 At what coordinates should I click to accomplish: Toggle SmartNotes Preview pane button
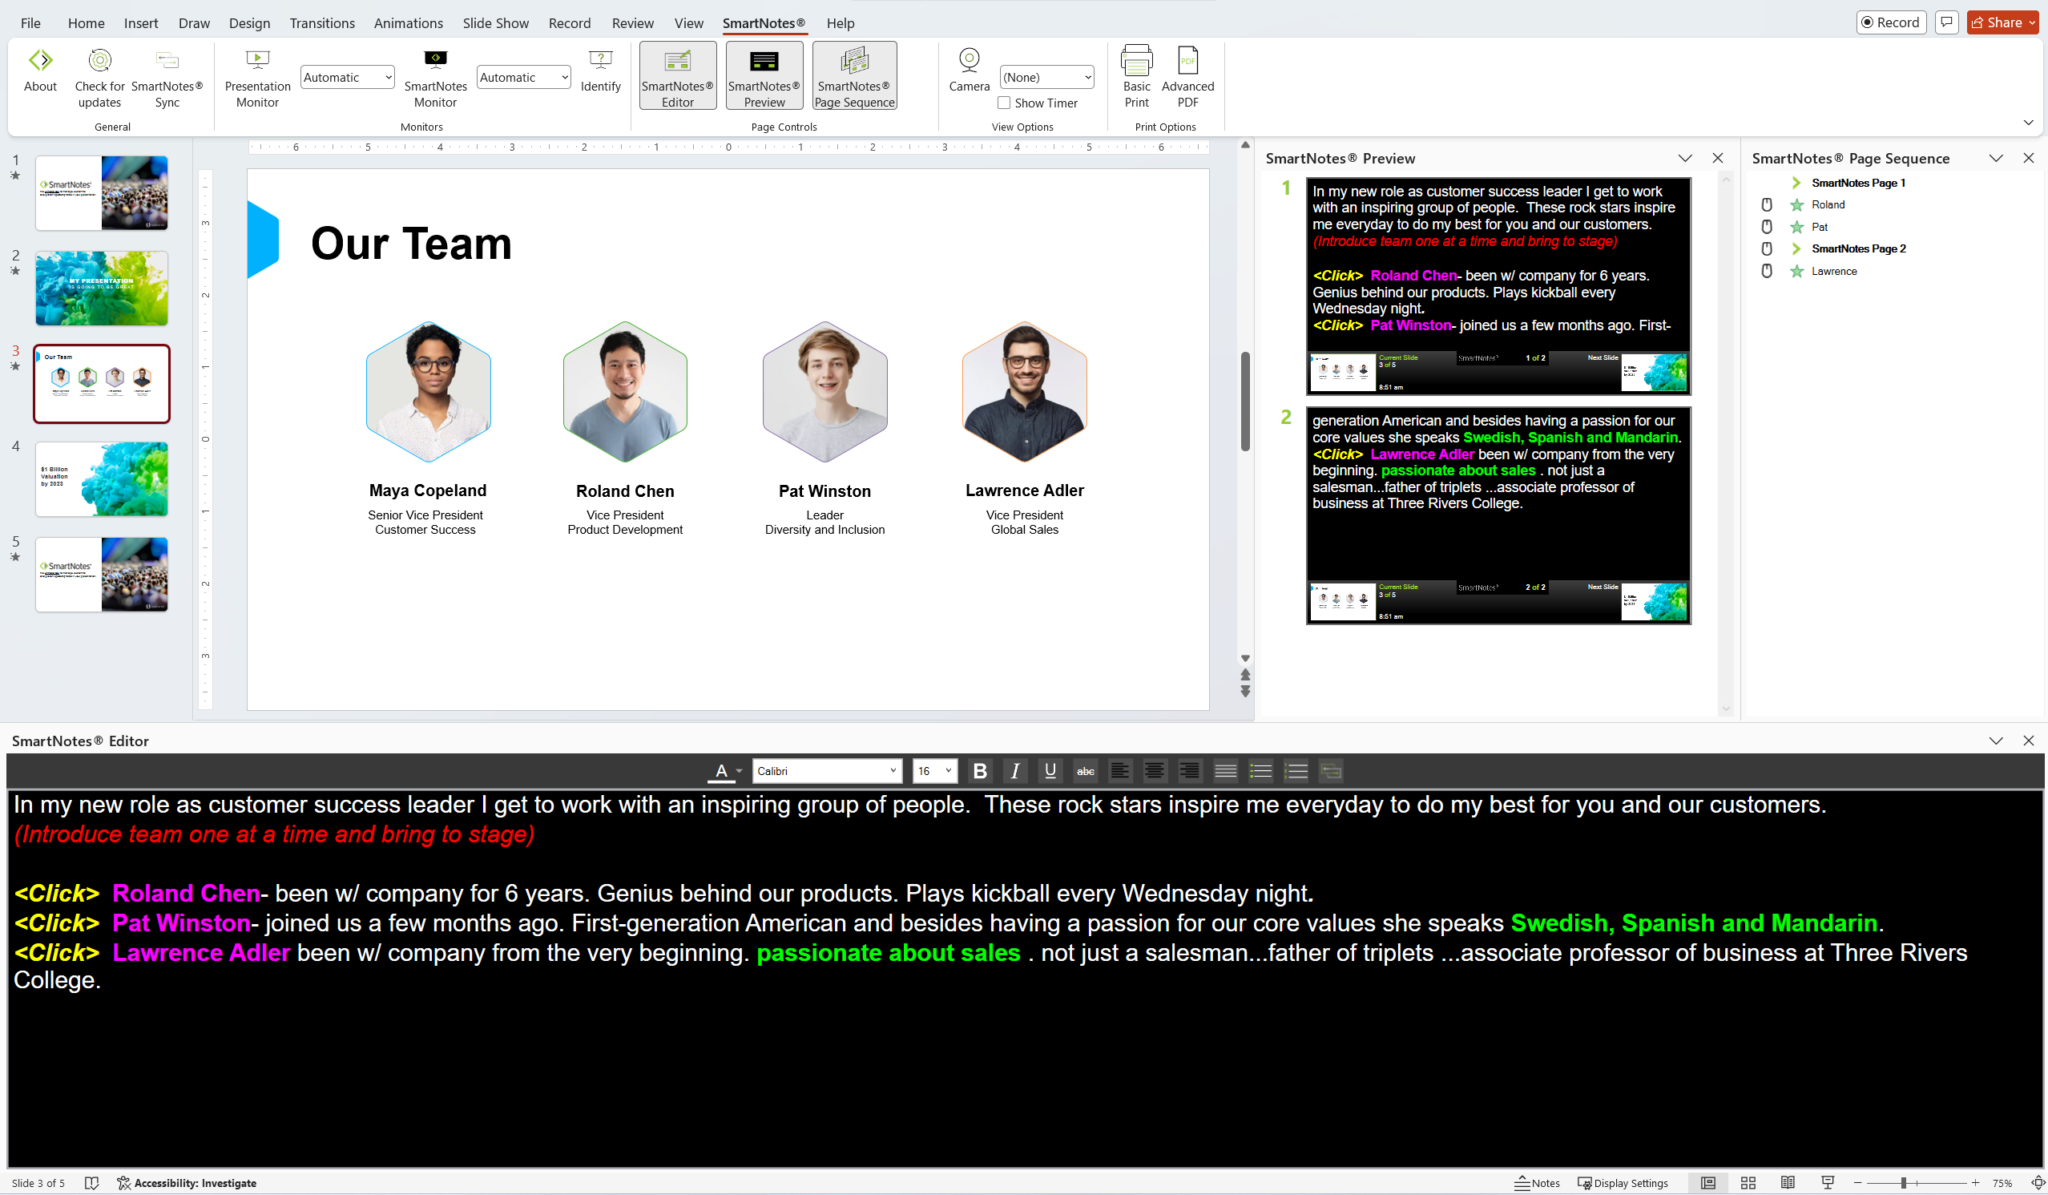tap(764, 76)
